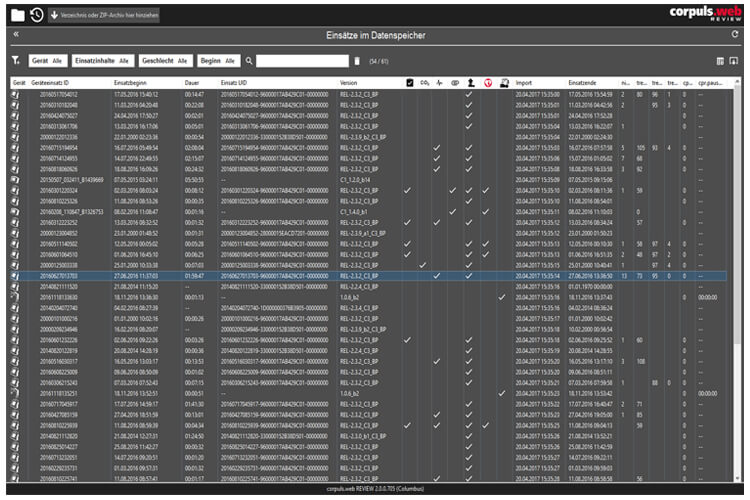Click device icon of row starting 18.11.2016 13:36:30
The image size is (750, 500).
tap(15, 297)
